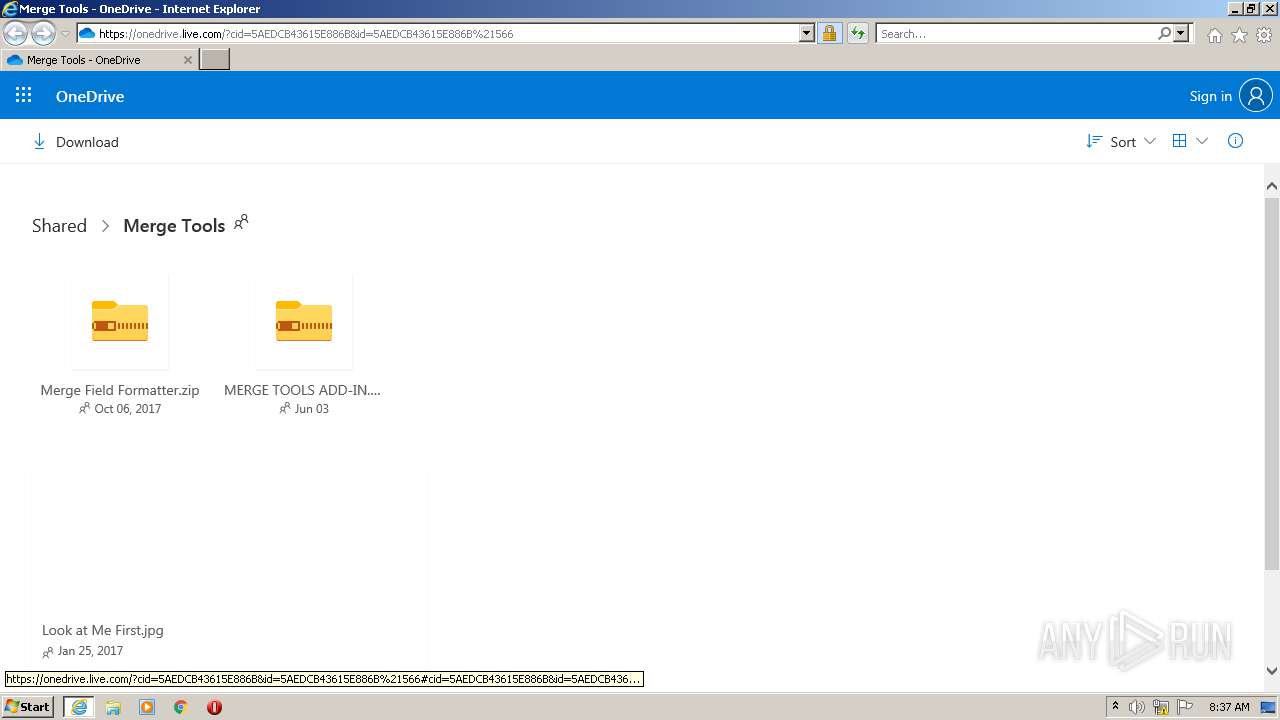Click the red security taskbar icon
The image size is (1280, 720).
[214, 707]
